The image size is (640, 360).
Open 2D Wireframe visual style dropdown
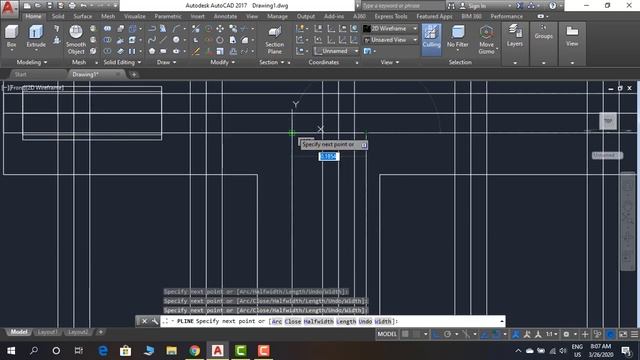pos(390,29)
